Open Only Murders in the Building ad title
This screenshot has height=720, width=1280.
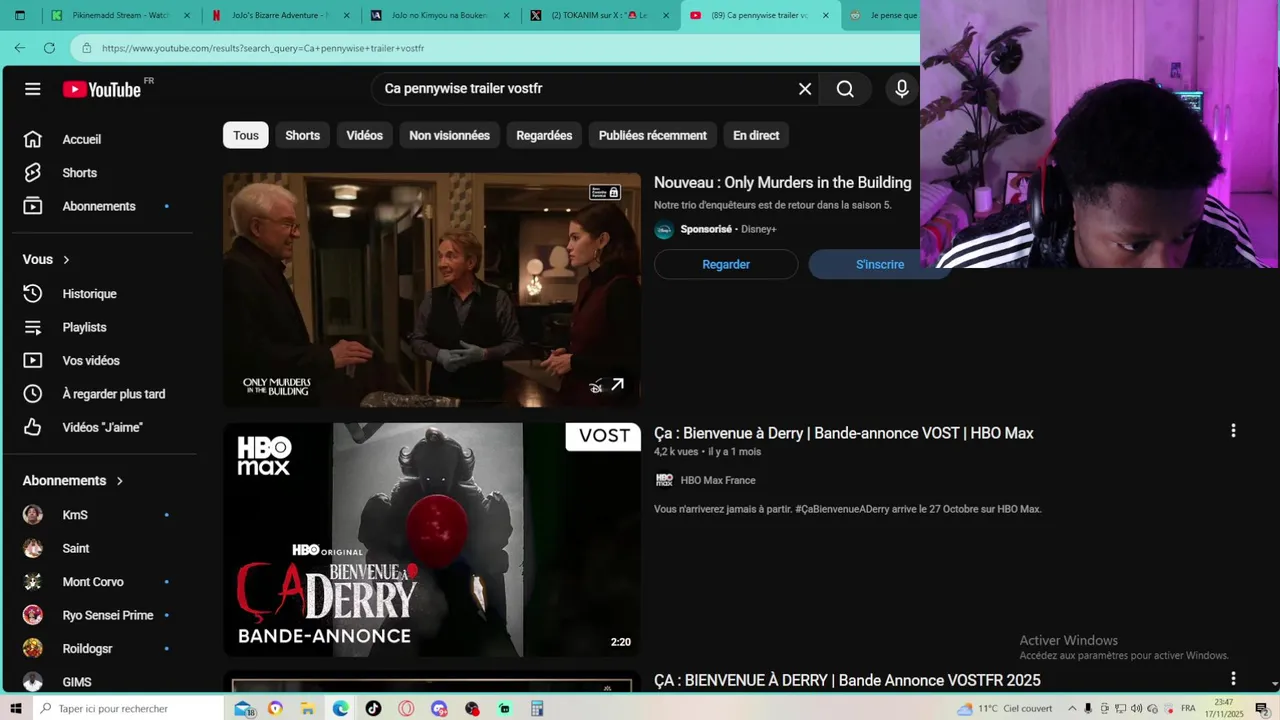(x=782, y=183)
